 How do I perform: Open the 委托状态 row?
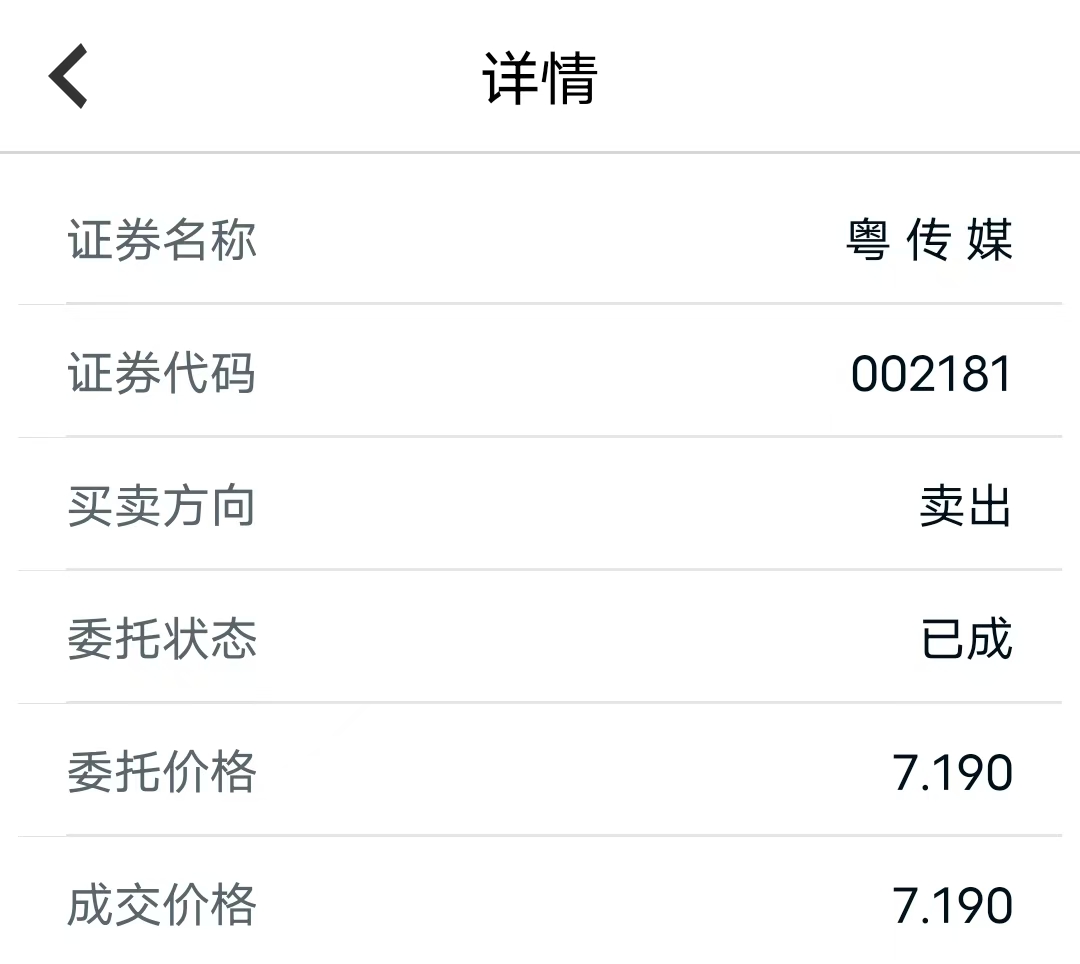pyautogui.click(x=540, y=636)
